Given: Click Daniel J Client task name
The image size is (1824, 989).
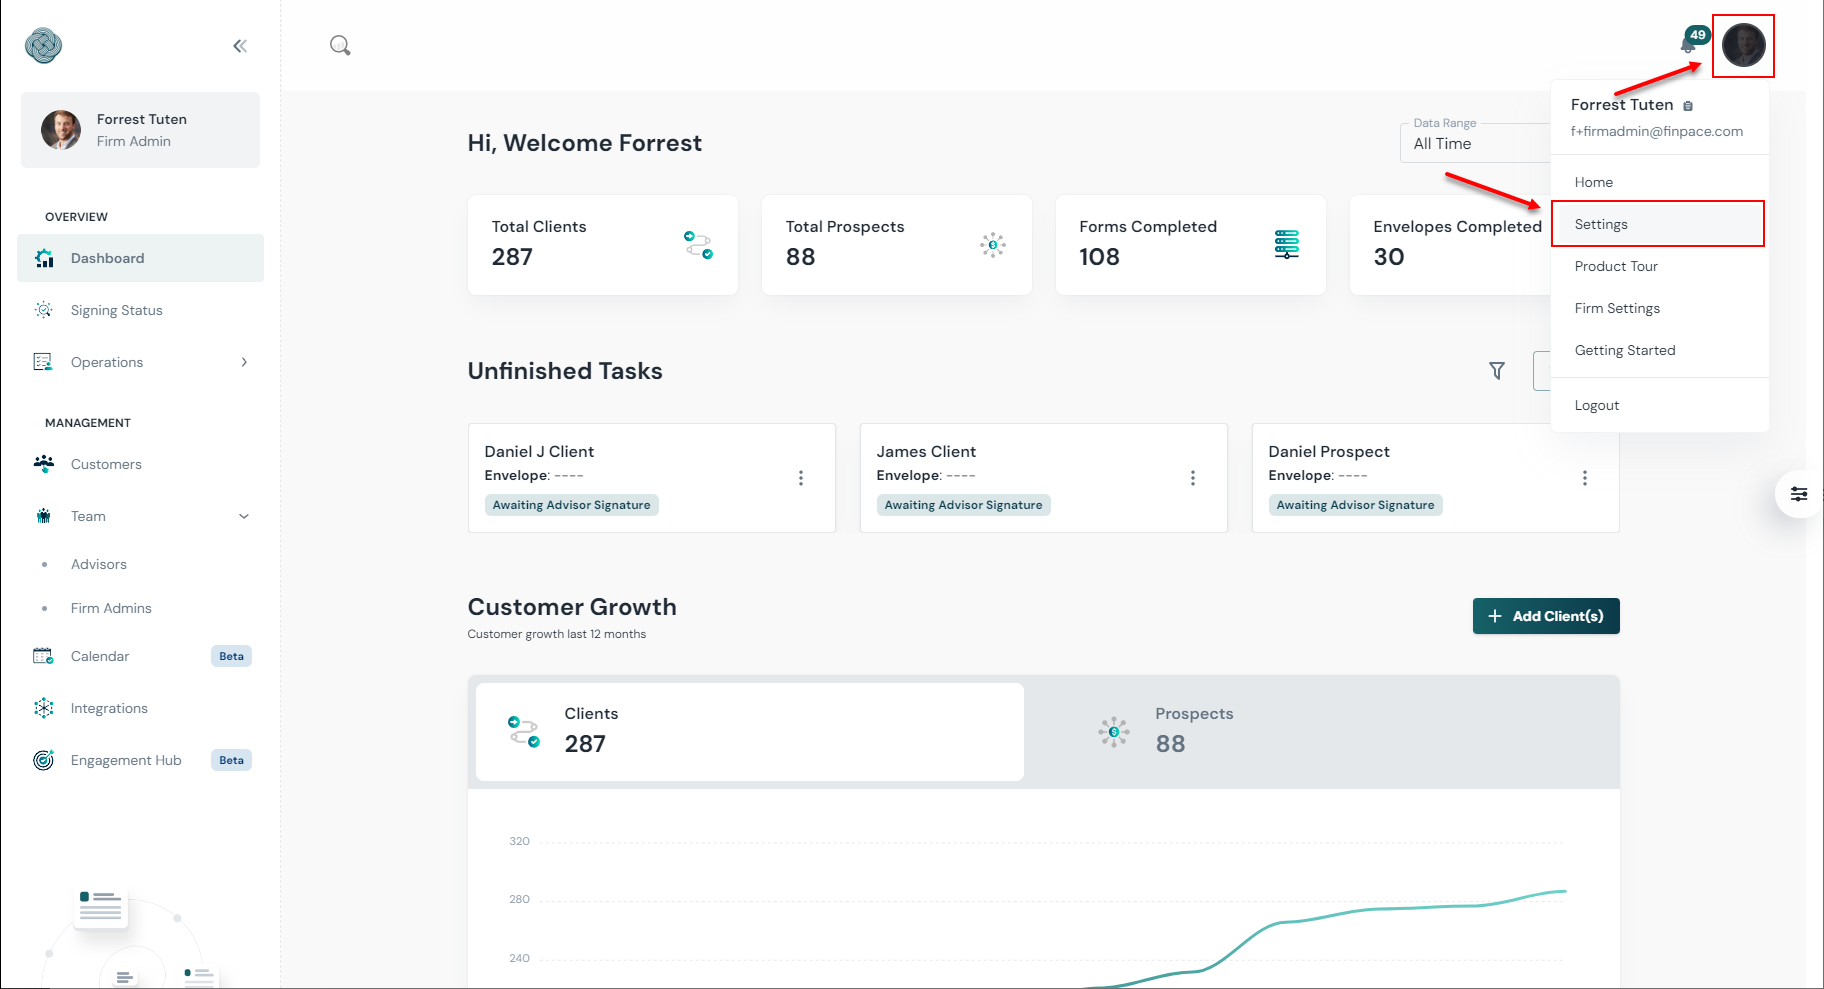Looking at the screenshot, I should click(539, 452).
